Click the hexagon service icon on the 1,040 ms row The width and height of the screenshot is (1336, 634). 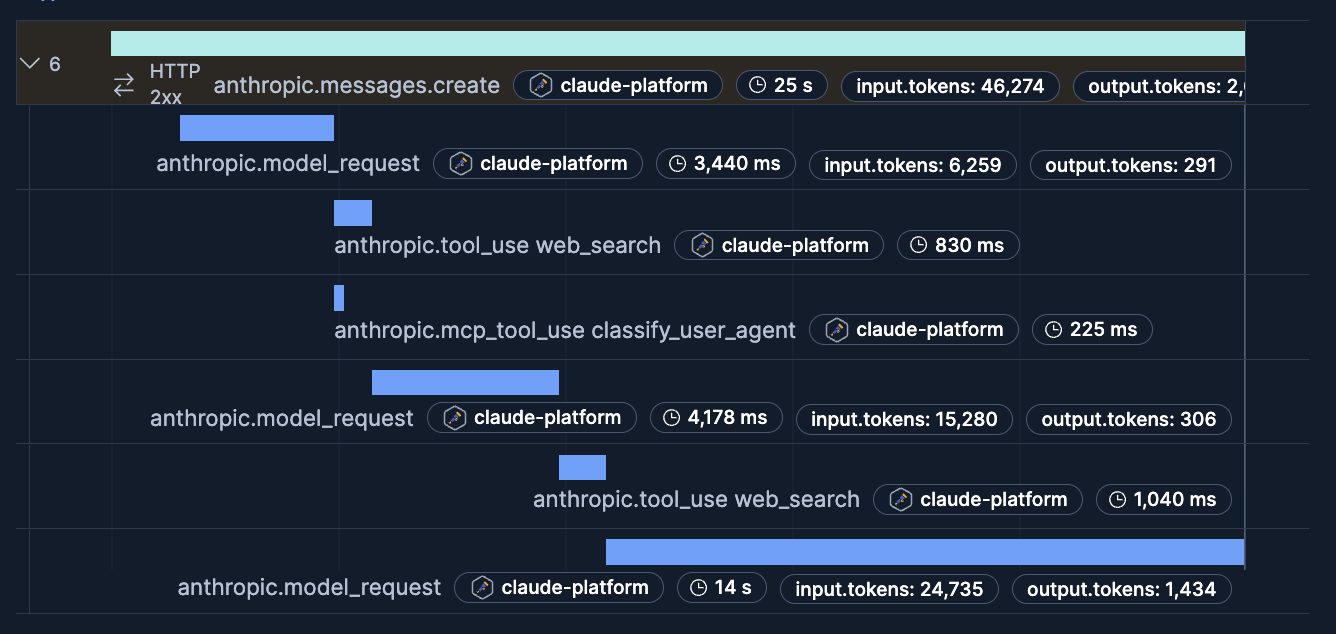pos(901,499)
